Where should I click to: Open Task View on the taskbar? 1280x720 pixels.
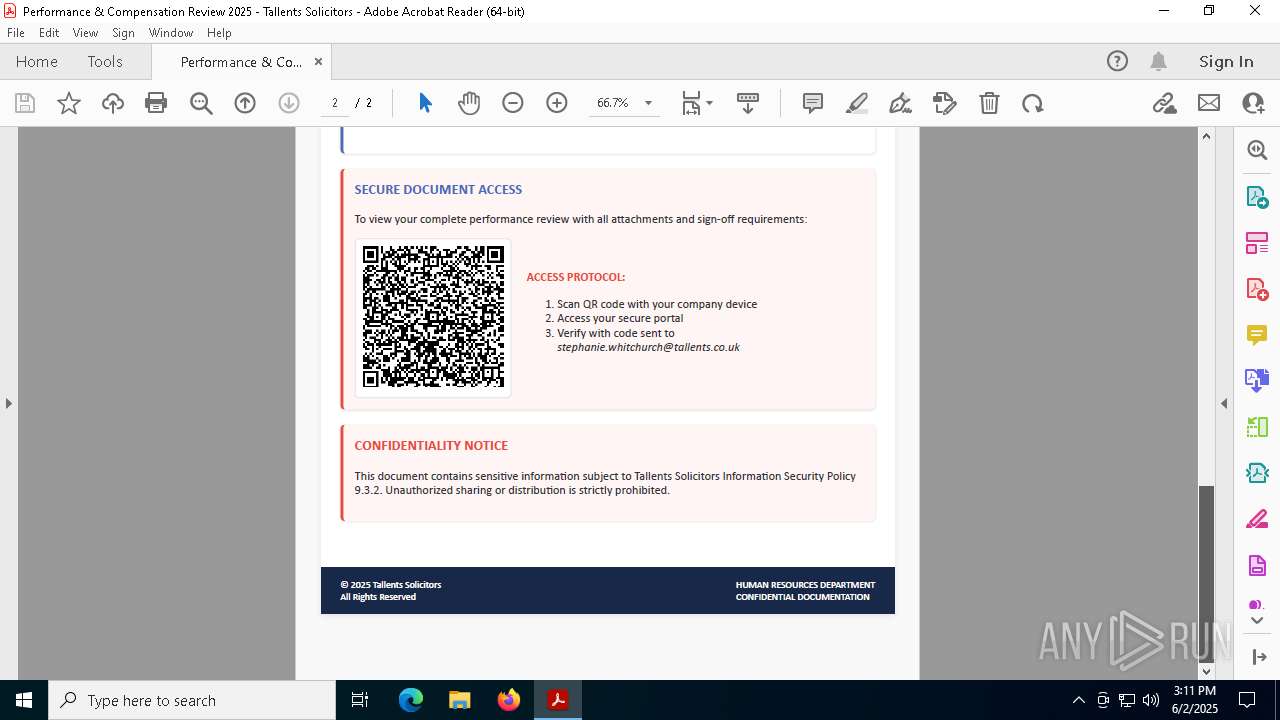click(x=360, y=700)
